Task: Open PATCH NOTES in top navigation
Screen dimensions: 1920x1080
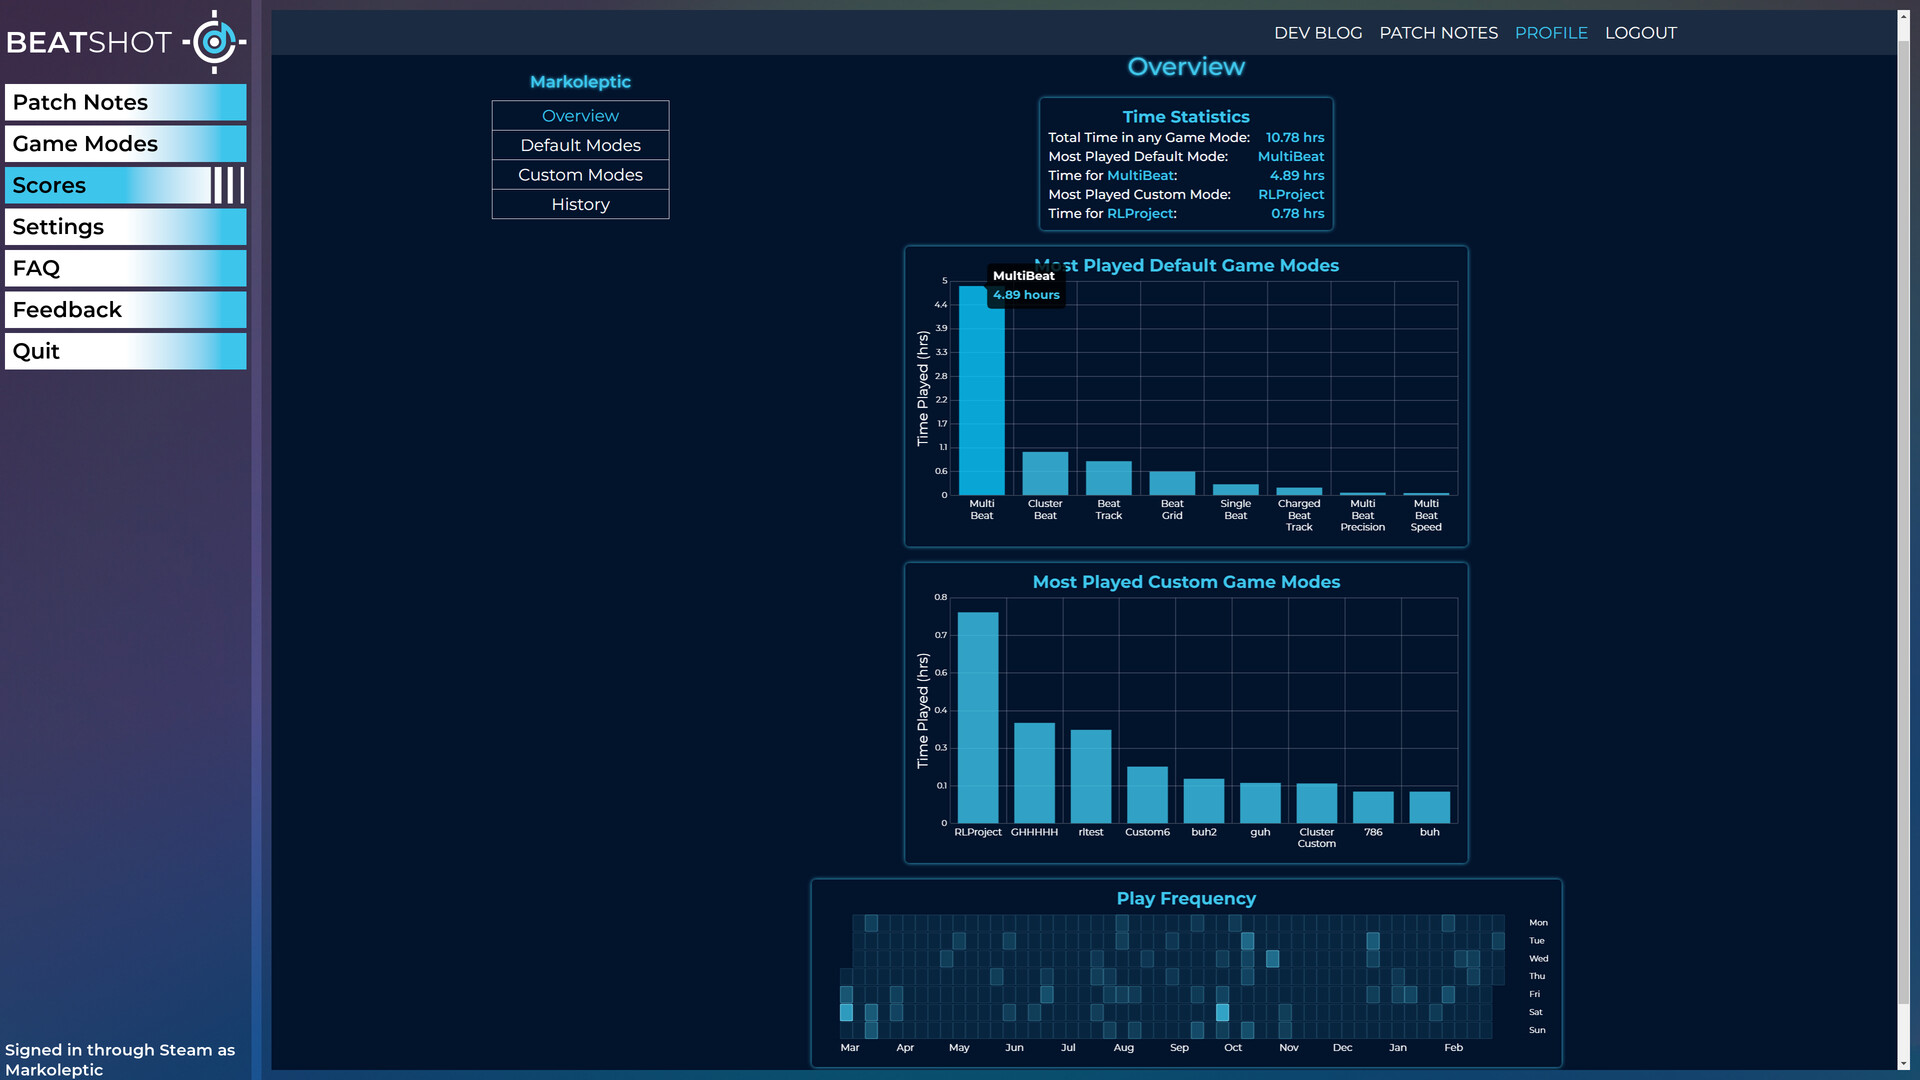Action: click(x=1438, y=33)
